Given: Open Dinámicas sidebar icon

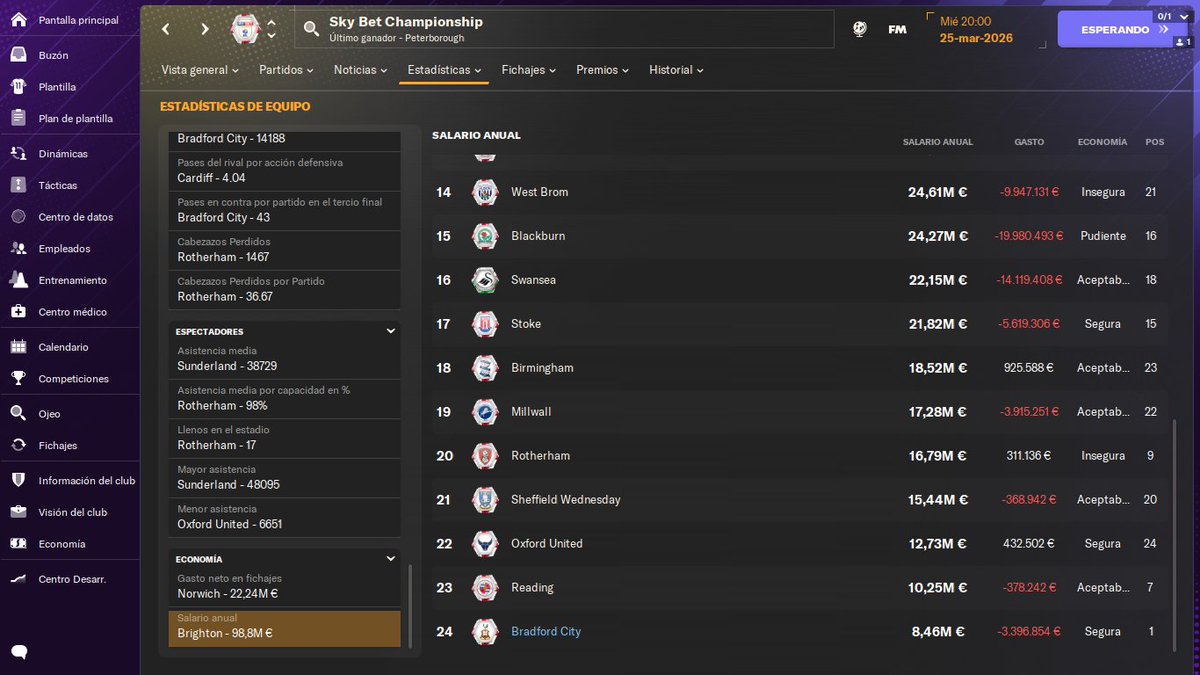Looking at the screenshot, I should 18,154.
